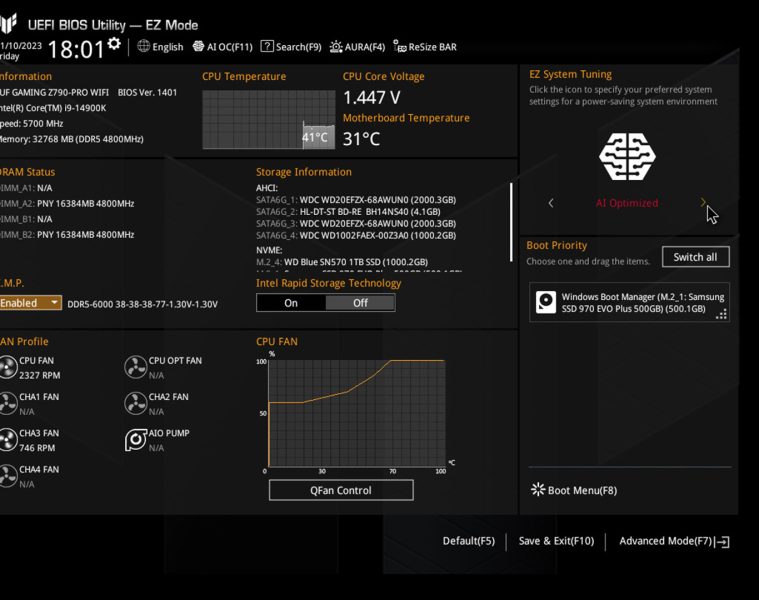
Task: Click the 18:01 clock display
Action: pos(76,49)
